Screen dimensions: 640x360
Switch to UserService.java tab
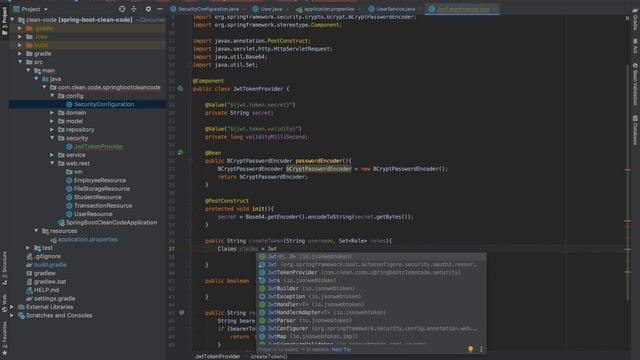pos(395,9)
